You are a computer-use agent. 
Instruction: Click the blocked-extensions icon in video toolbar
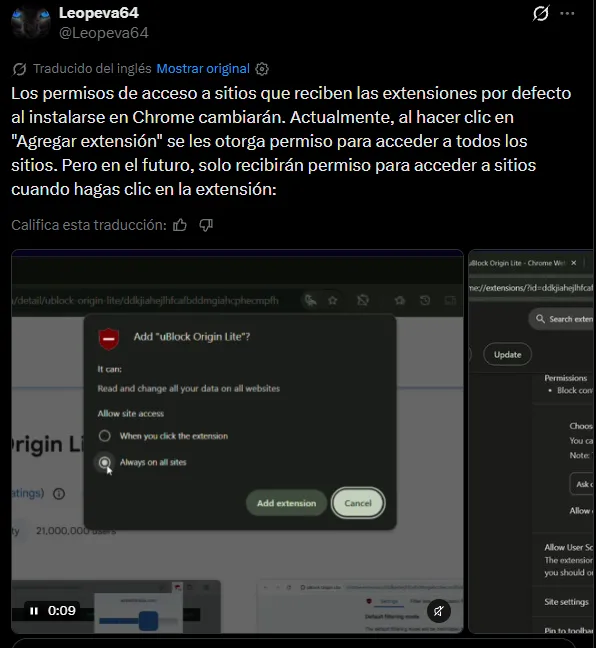[x=363, y=300]
